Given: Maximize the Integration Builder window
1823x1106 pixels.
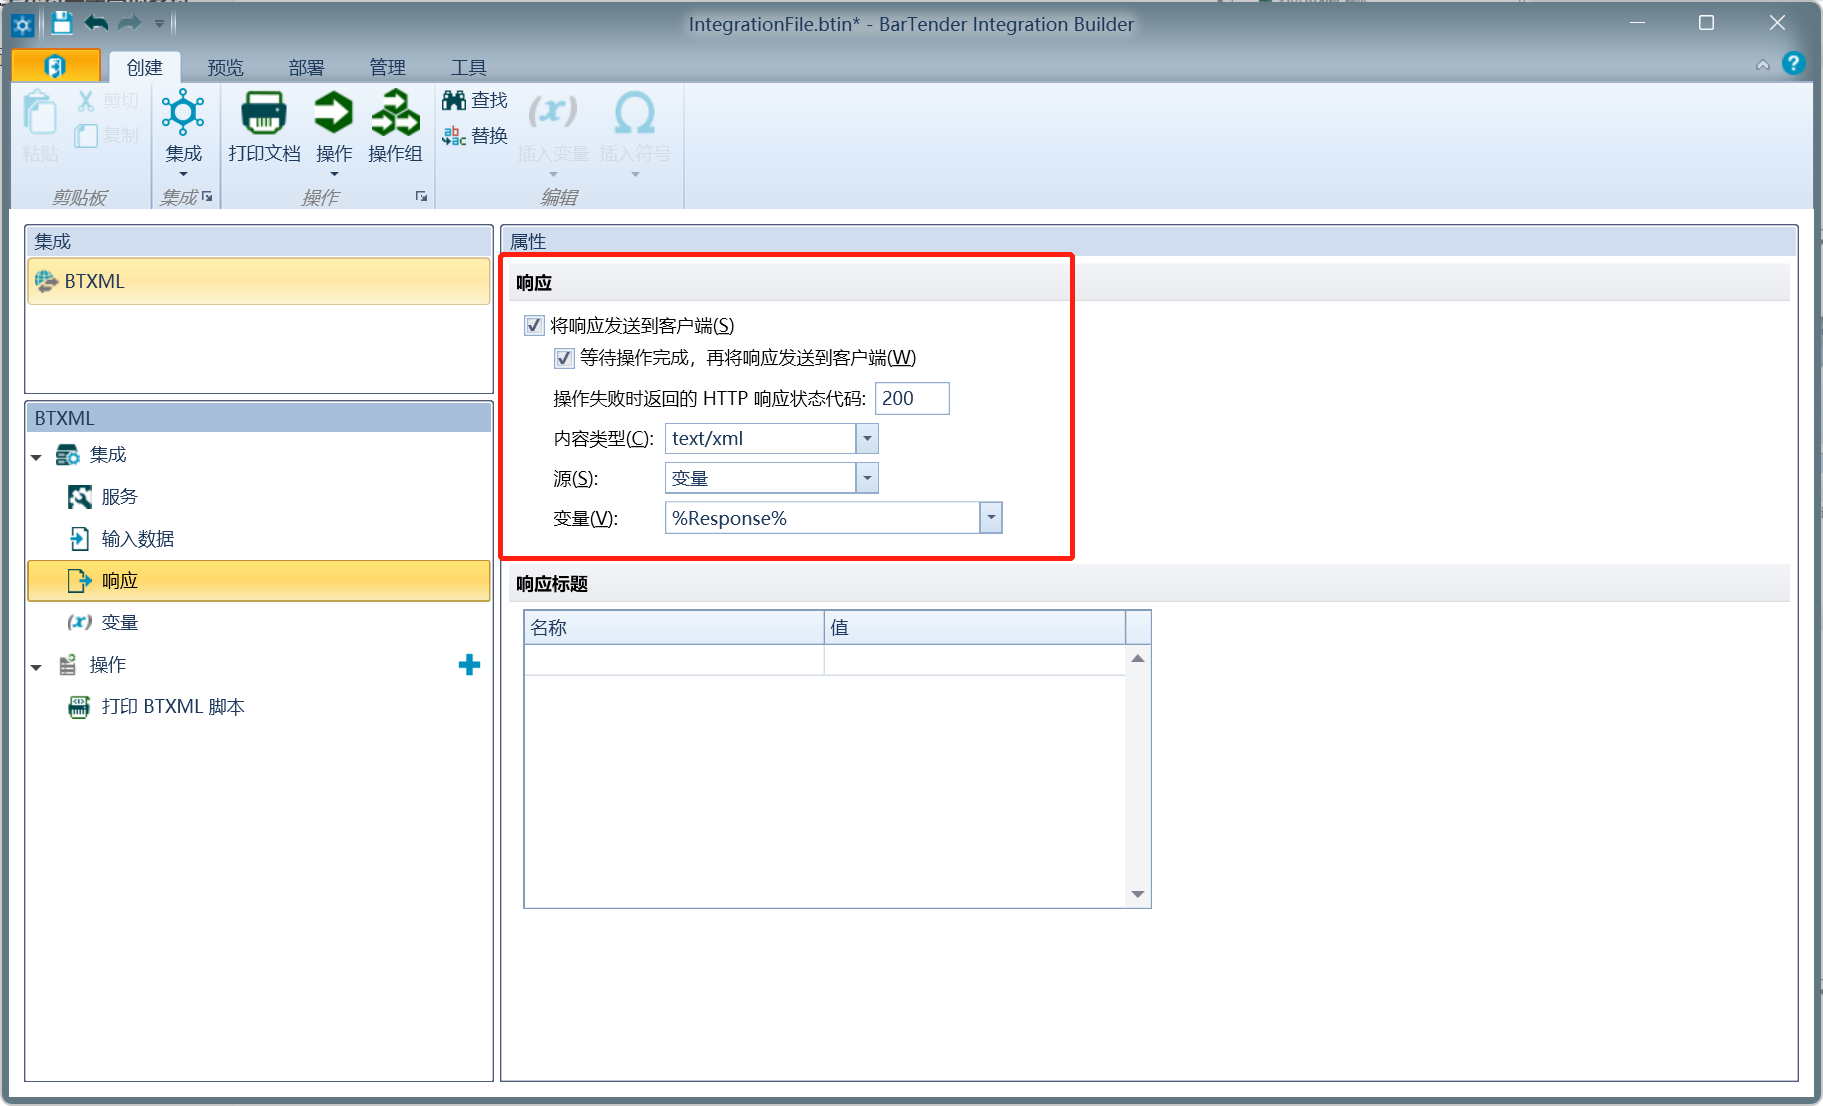Looking at the screenshot, I should (x=1707, y=23).
